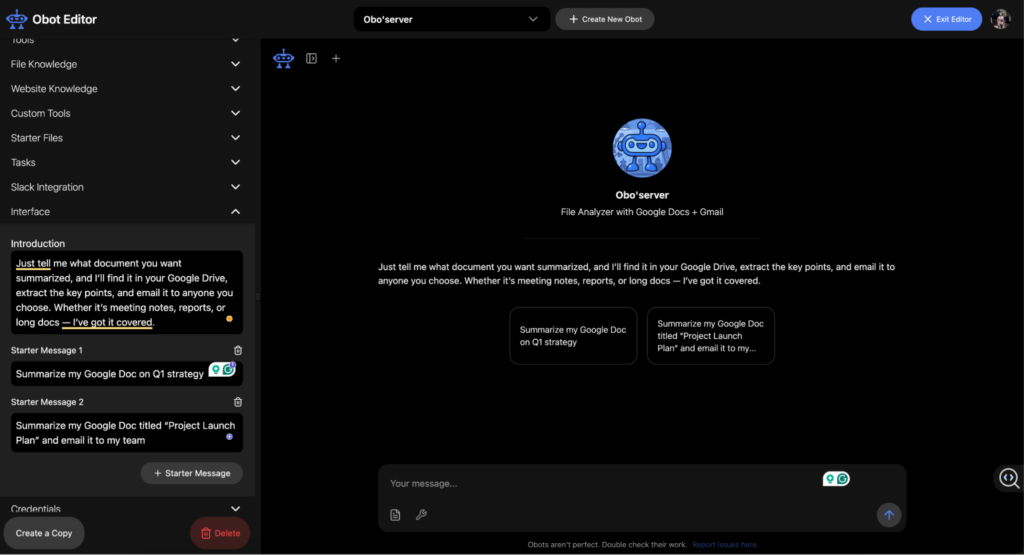1024x555 pixels.
Task: Open the magnifier code inspector icon
Action: pyautogui.click(x=1008, y=479)
